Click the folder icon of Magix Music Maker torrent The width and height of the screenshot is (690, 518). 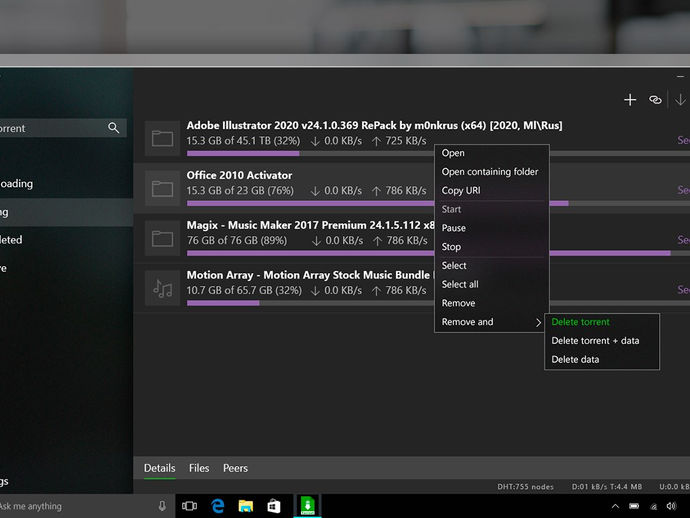pyautogui.click(x=162, y=239)
